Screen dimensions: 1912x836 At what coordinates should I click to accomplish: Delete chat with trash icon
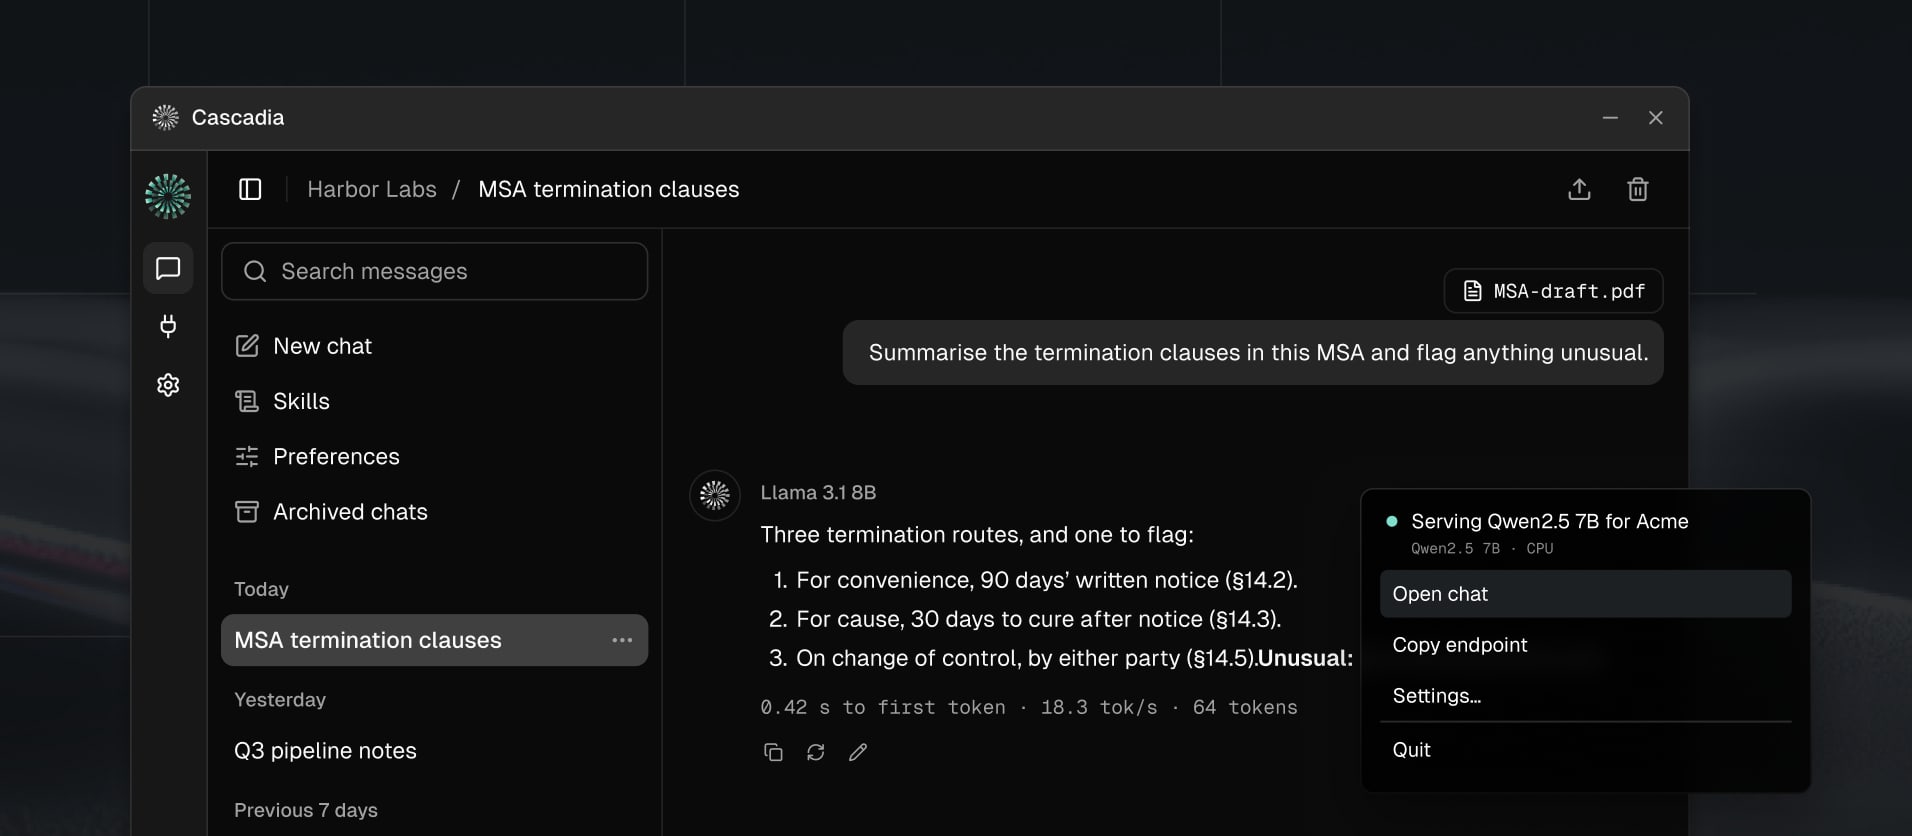tap(1637, 189)
